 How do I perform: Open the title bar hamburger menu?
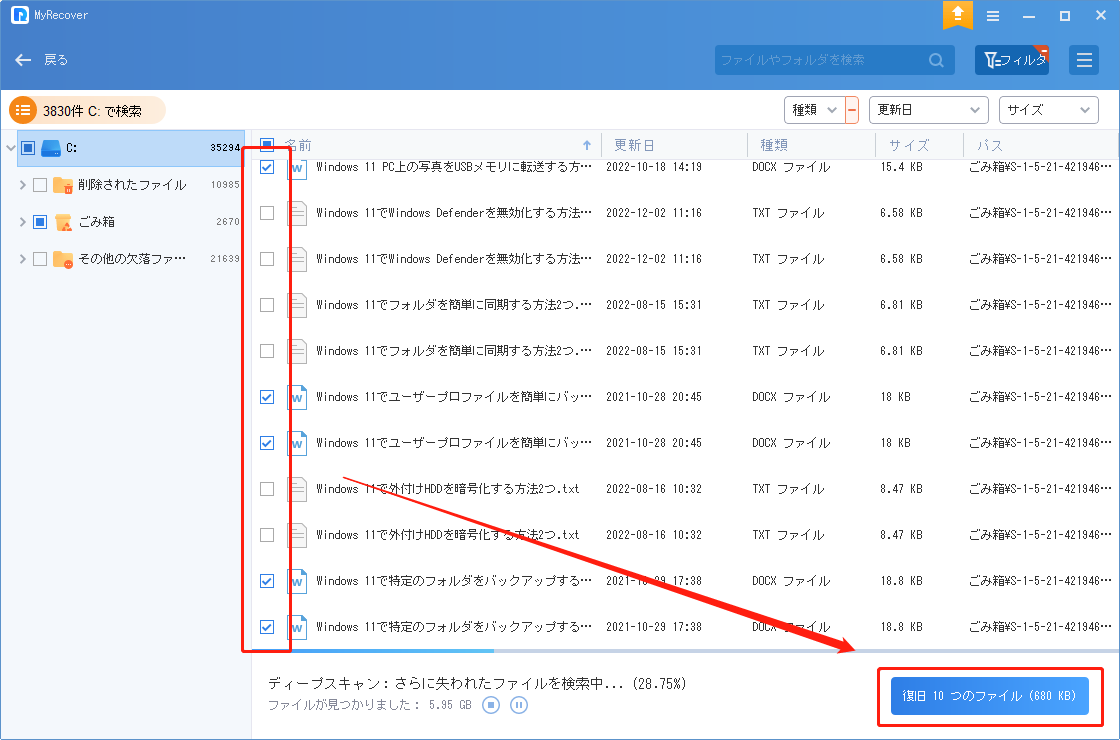pos(993,16)
